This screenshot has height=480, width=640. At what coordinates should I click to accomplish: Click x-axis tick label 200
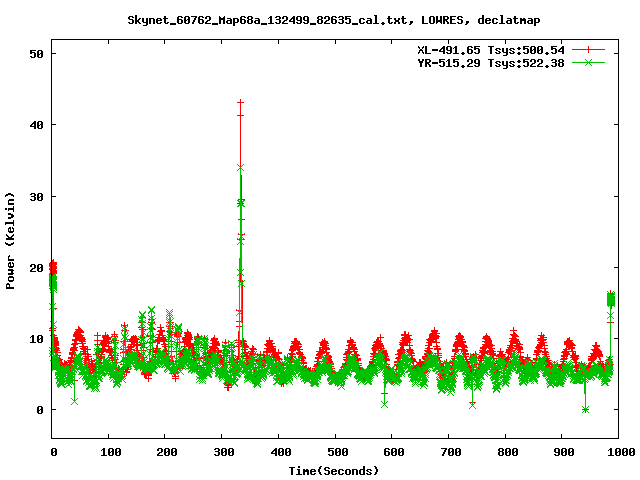coord(167,452)
